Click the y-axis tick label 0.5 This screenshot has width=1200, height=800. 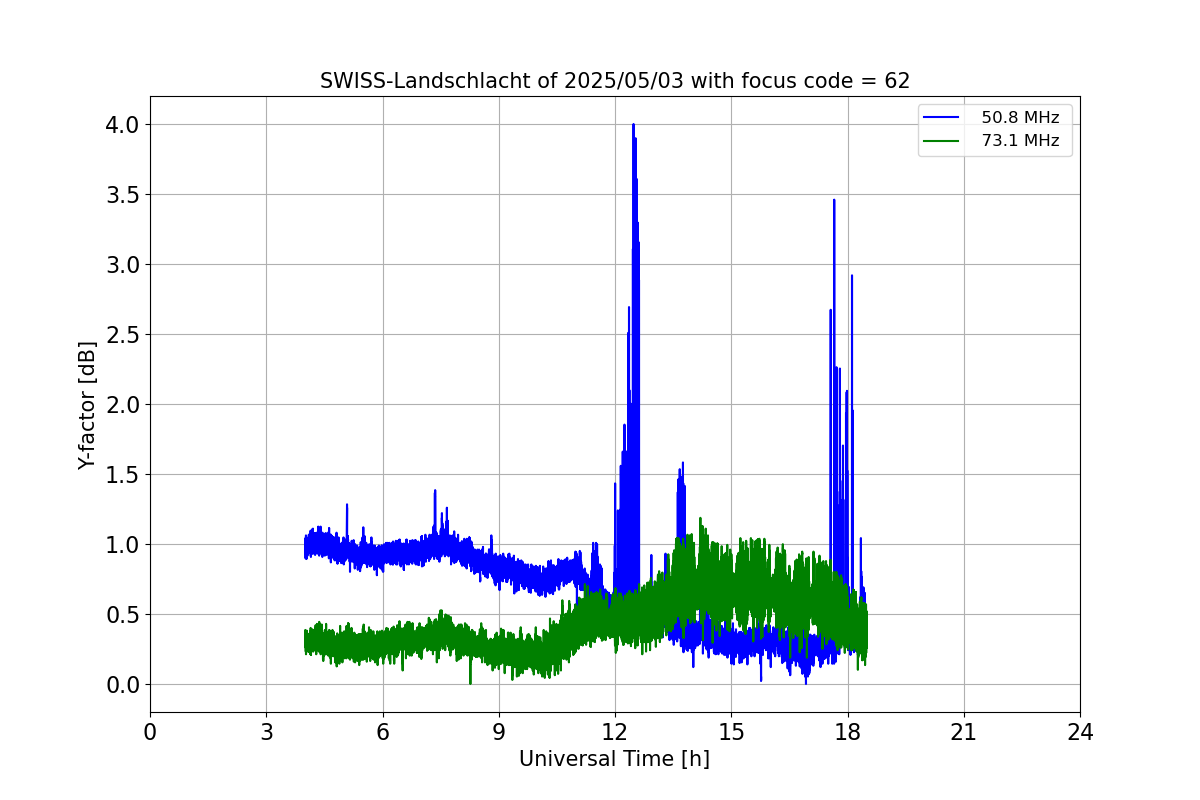(x=124, y=615)
